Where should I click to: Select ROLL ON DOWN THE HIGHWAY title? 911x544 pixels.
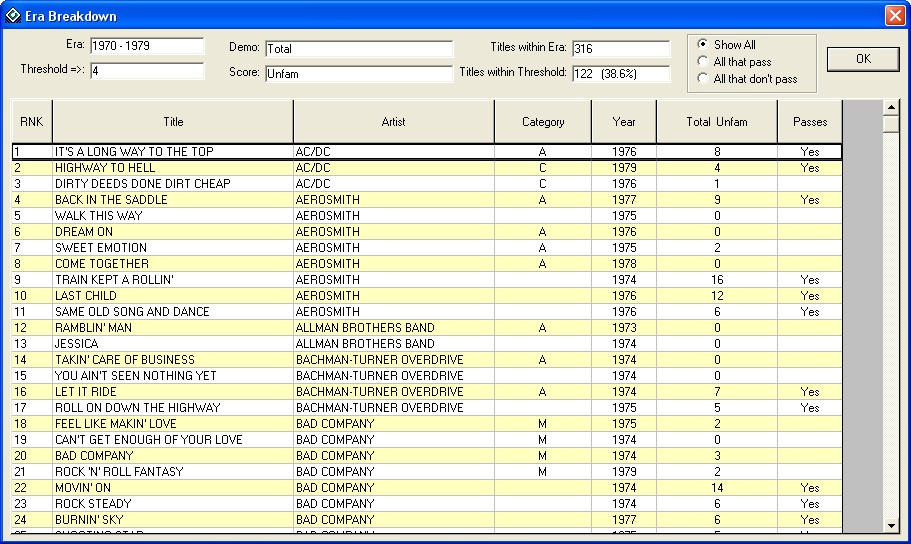click(x=137, y=407)
